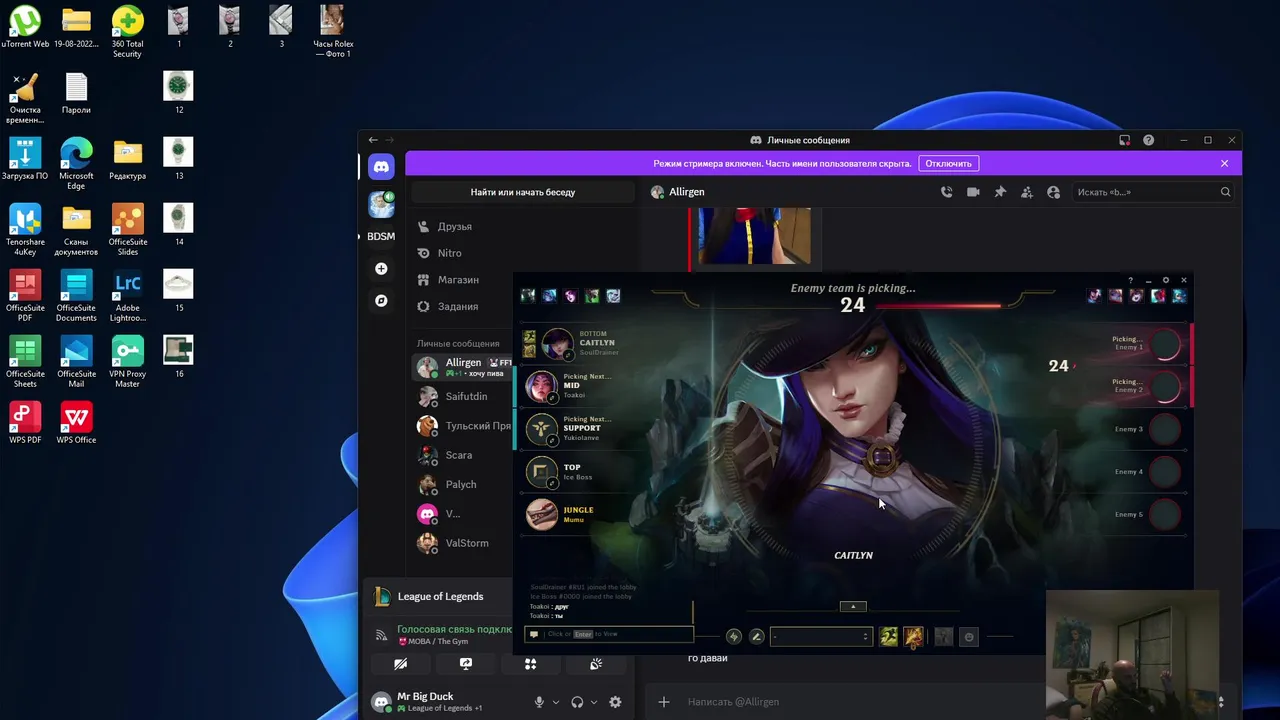The height and width of the screenshot is (720, 1280).
Task: Open Друзья in Discord sidebar
Action: [x=522, y=227]
